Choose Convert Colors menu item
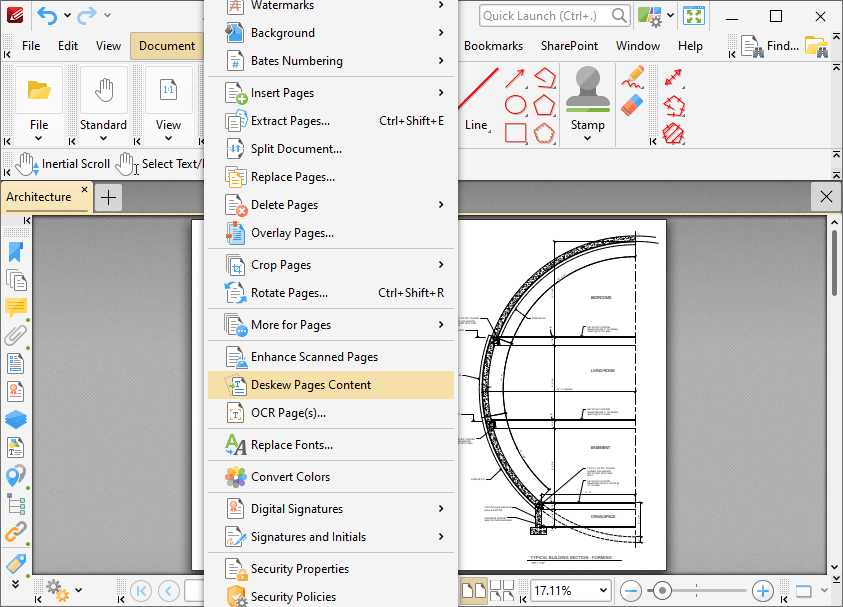The height and width of the screenshot is (607, 843). coord(331,477)
